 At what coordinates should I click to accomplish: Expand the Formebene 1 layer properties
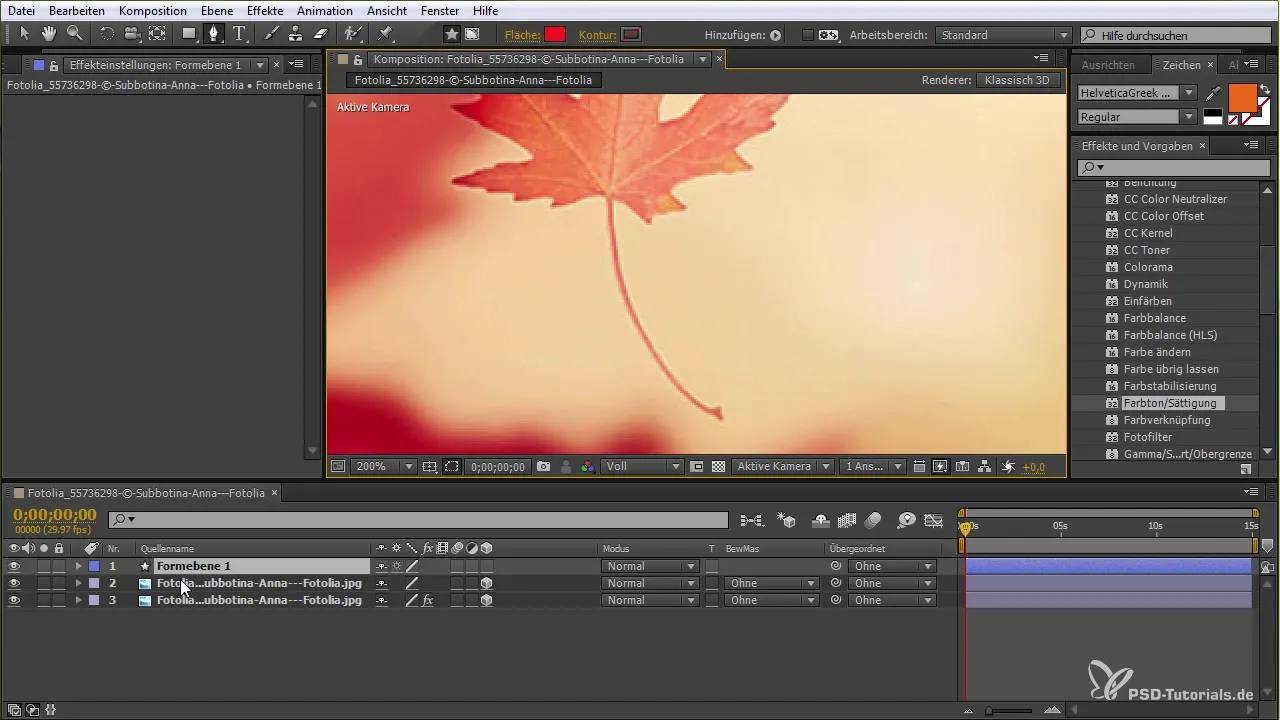[x=78, y=566]
